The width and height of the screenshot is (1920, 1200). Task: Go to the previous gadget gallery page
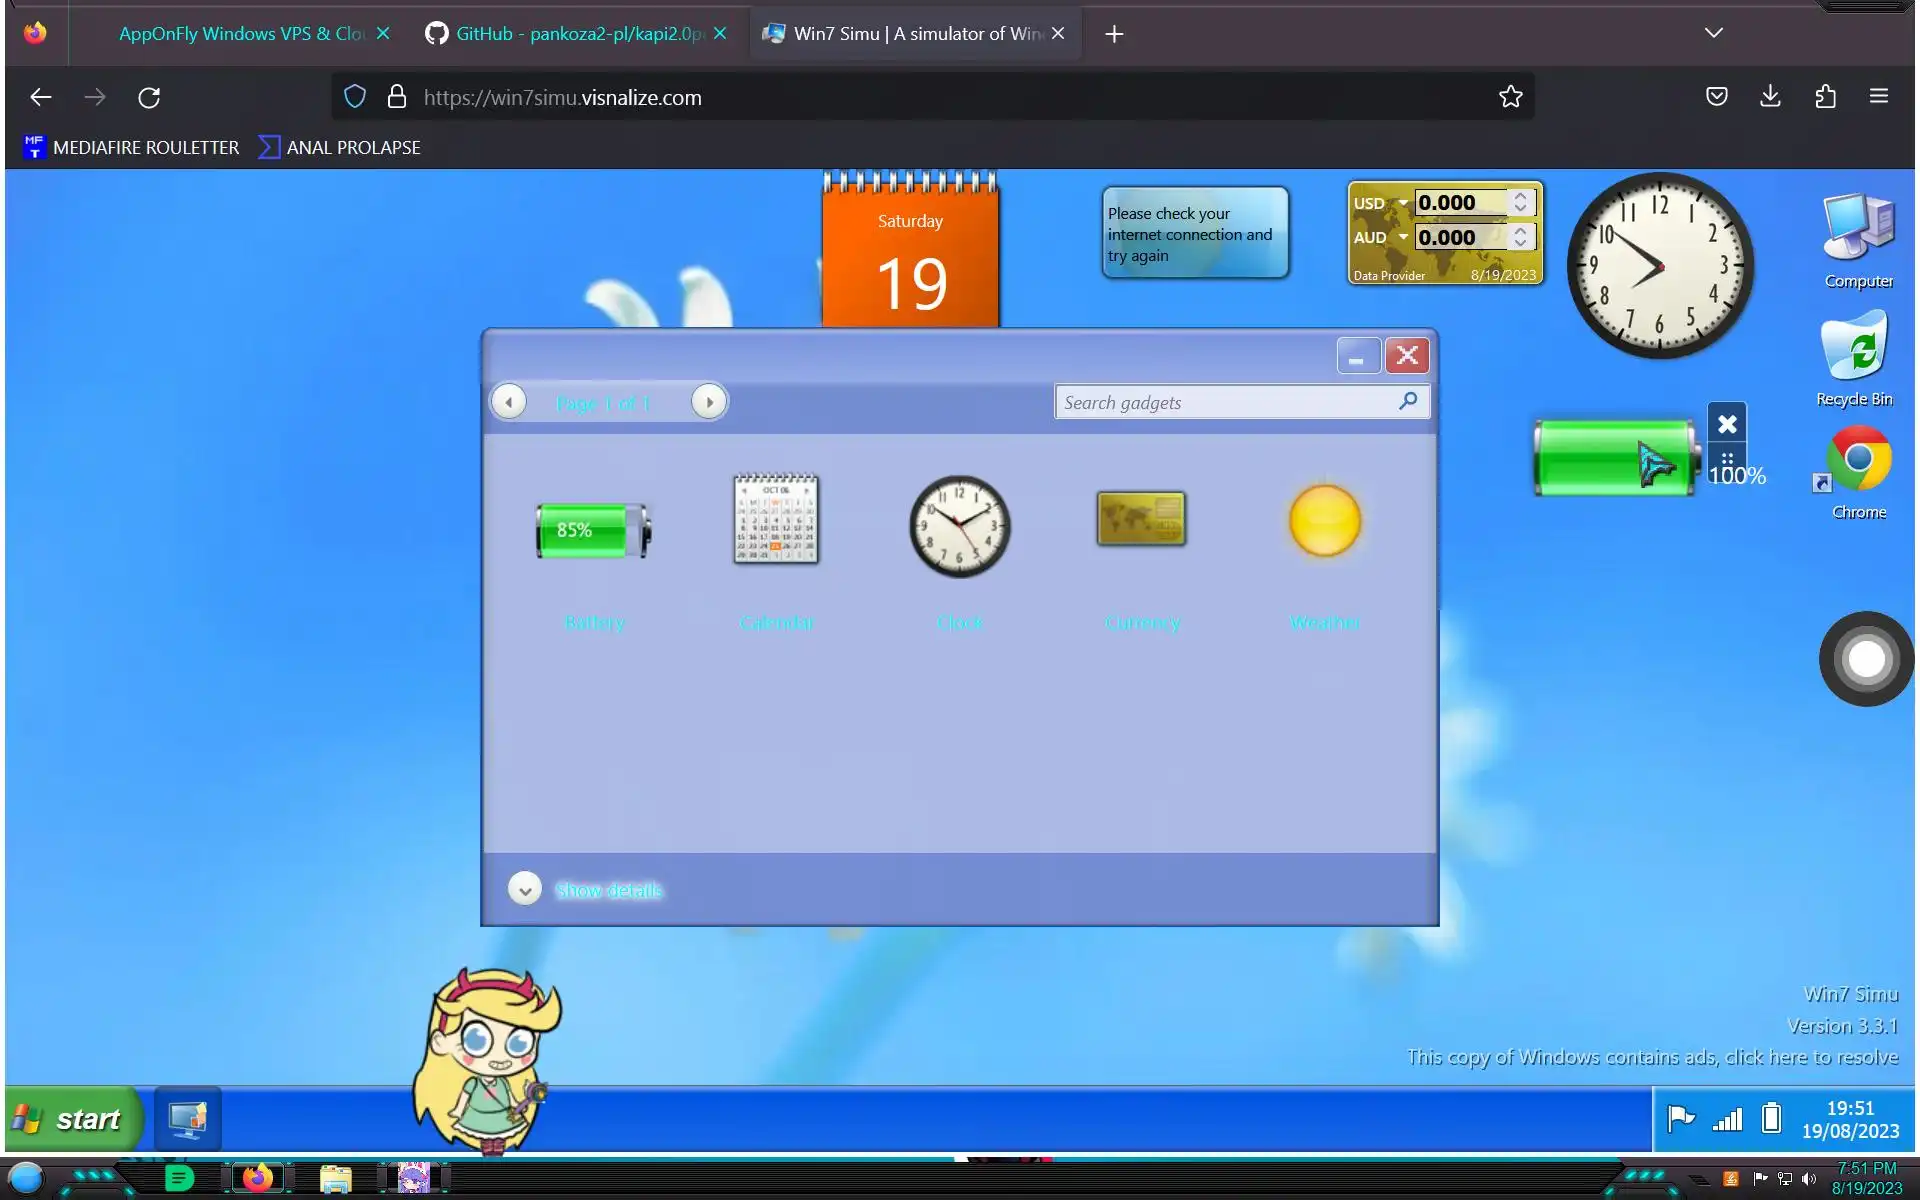509,402
